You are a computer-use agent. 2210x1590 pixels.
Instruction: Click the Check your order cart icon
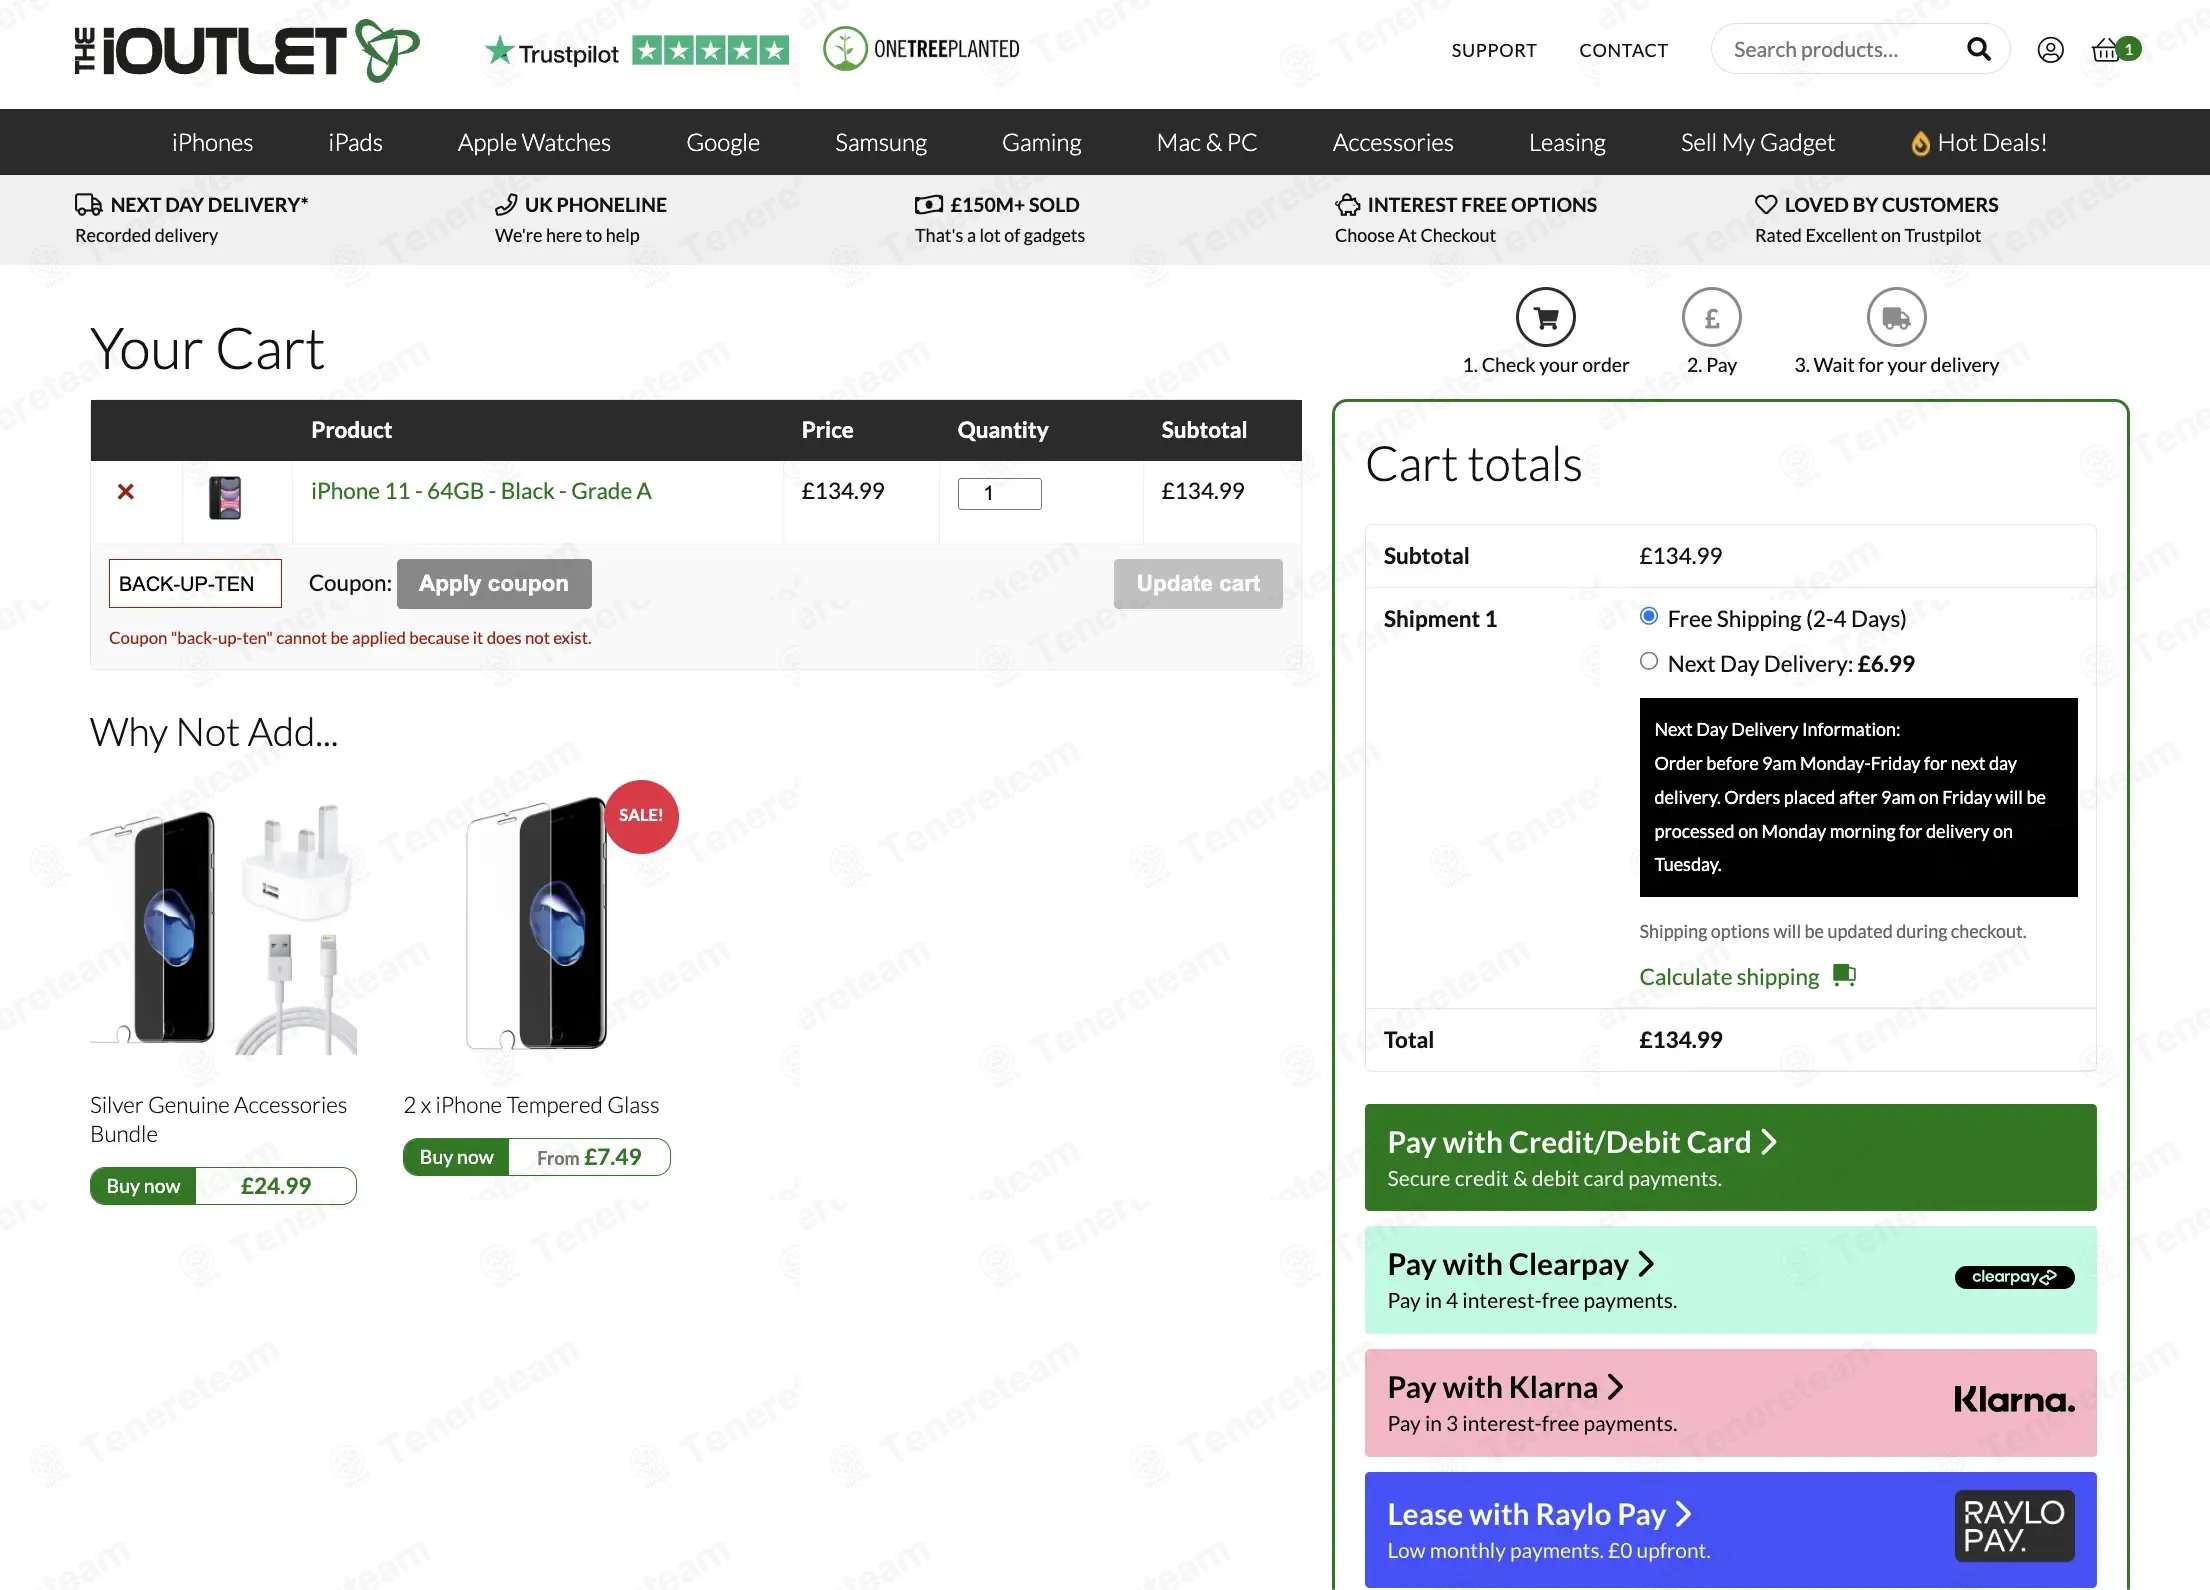[1545, 318]
